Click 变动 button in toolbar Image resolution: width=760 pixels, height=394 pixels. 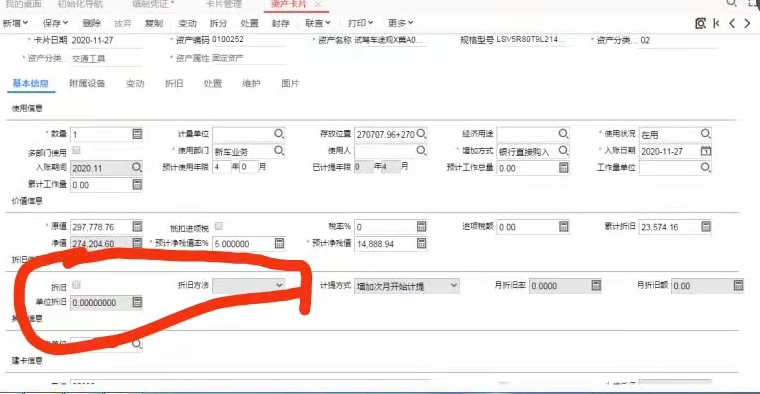[x=187, y=23]
